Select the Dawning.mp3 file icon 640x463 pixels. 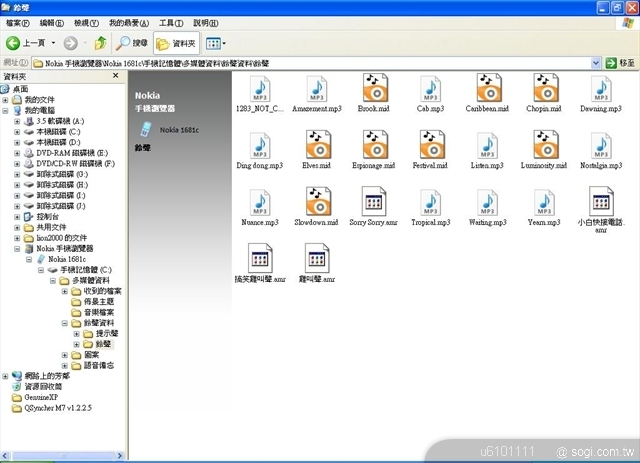tap(601, 89)
